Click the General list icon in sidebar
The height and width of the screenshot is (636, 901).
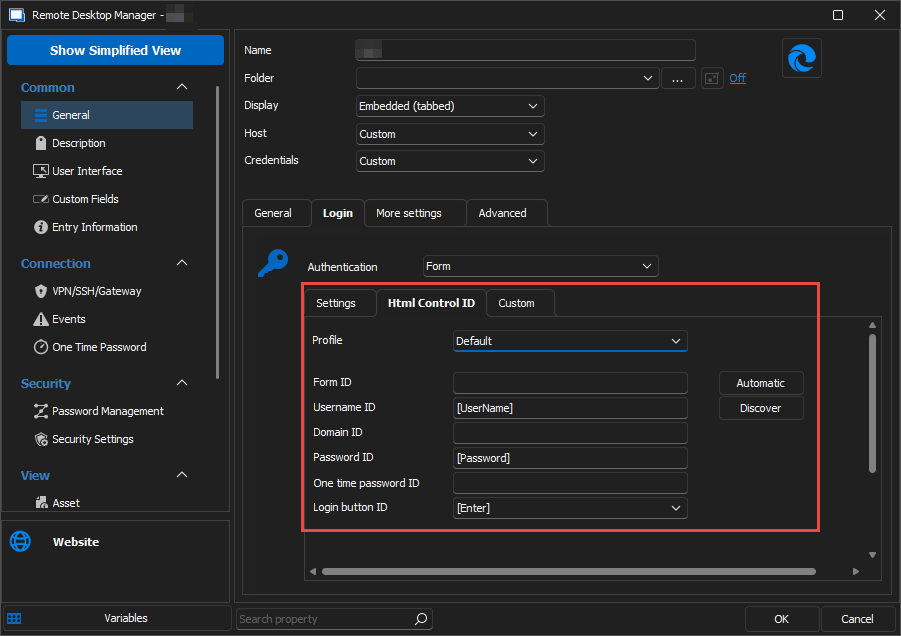click(41, 115)
